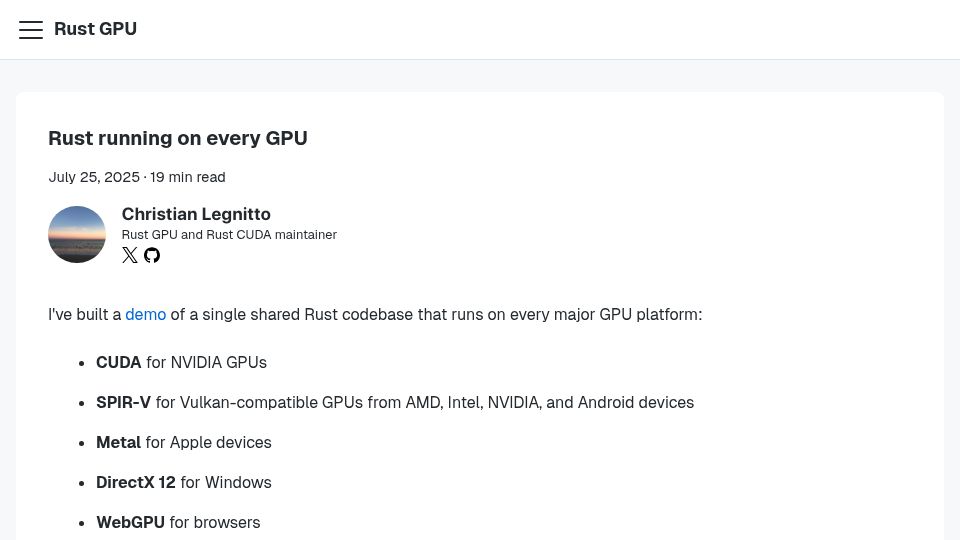
Task: Follow the "demo" hyperlink
Action: click(146, 315)
